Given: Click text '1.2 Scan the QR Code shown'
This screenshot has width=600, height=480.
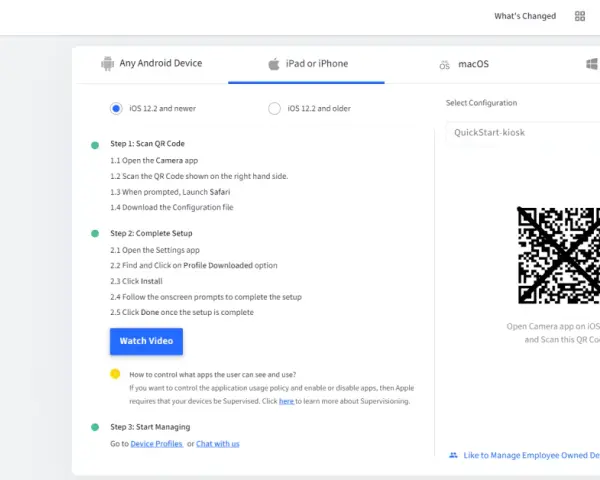Looking at the screenshot, I should (199, 176).
